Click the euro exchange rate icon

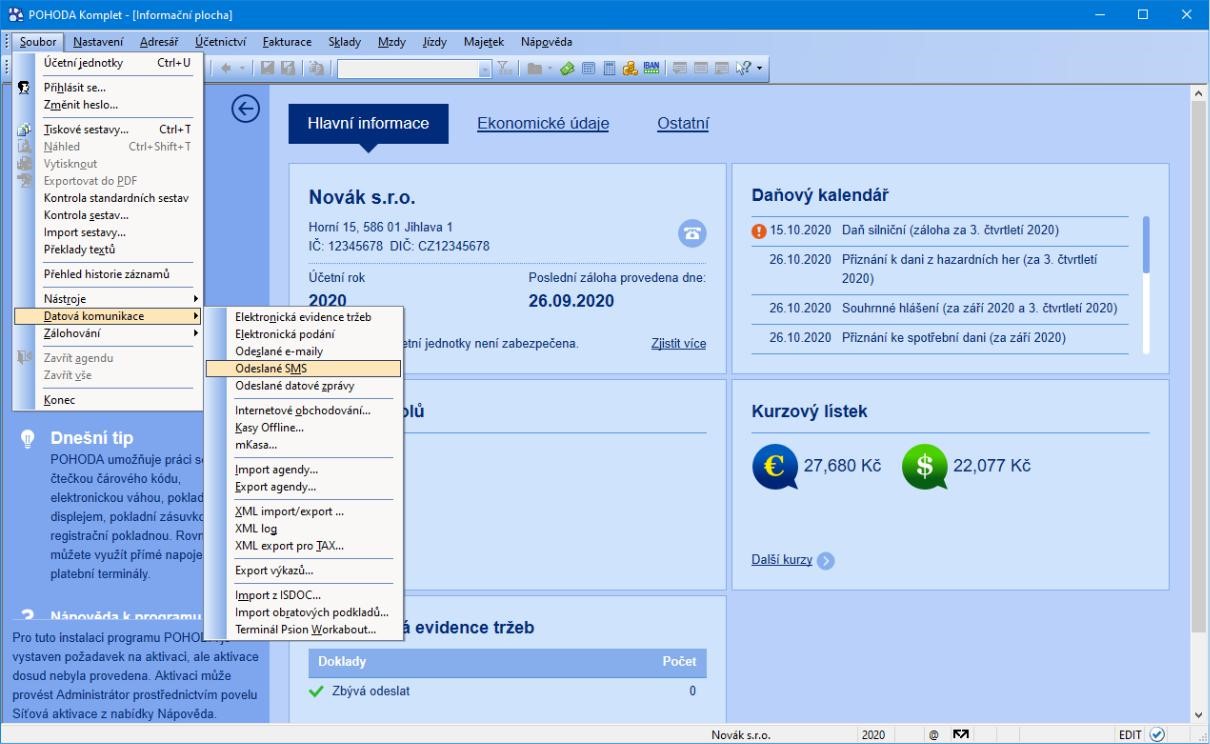point(775,467)
